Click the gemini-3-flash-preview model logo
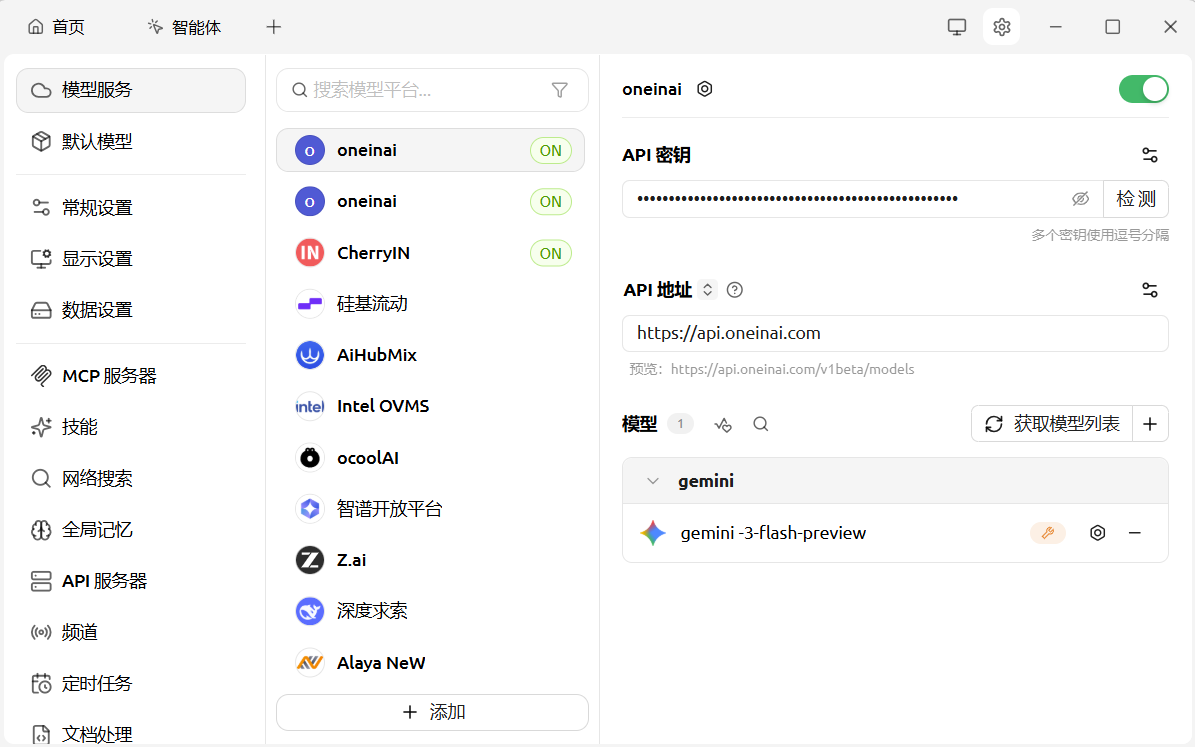This screenshot has height=747, width=1195. (x=653, y=533)
